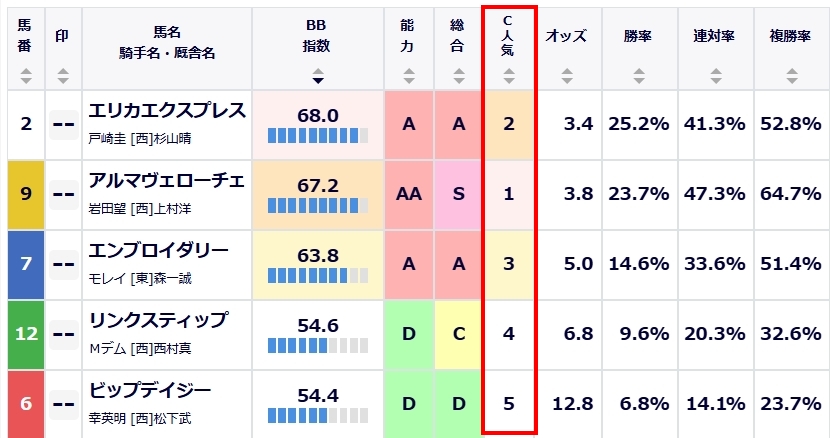
Task: Click yellow horse number 9 cell
Action: click(x=26, y=194)
